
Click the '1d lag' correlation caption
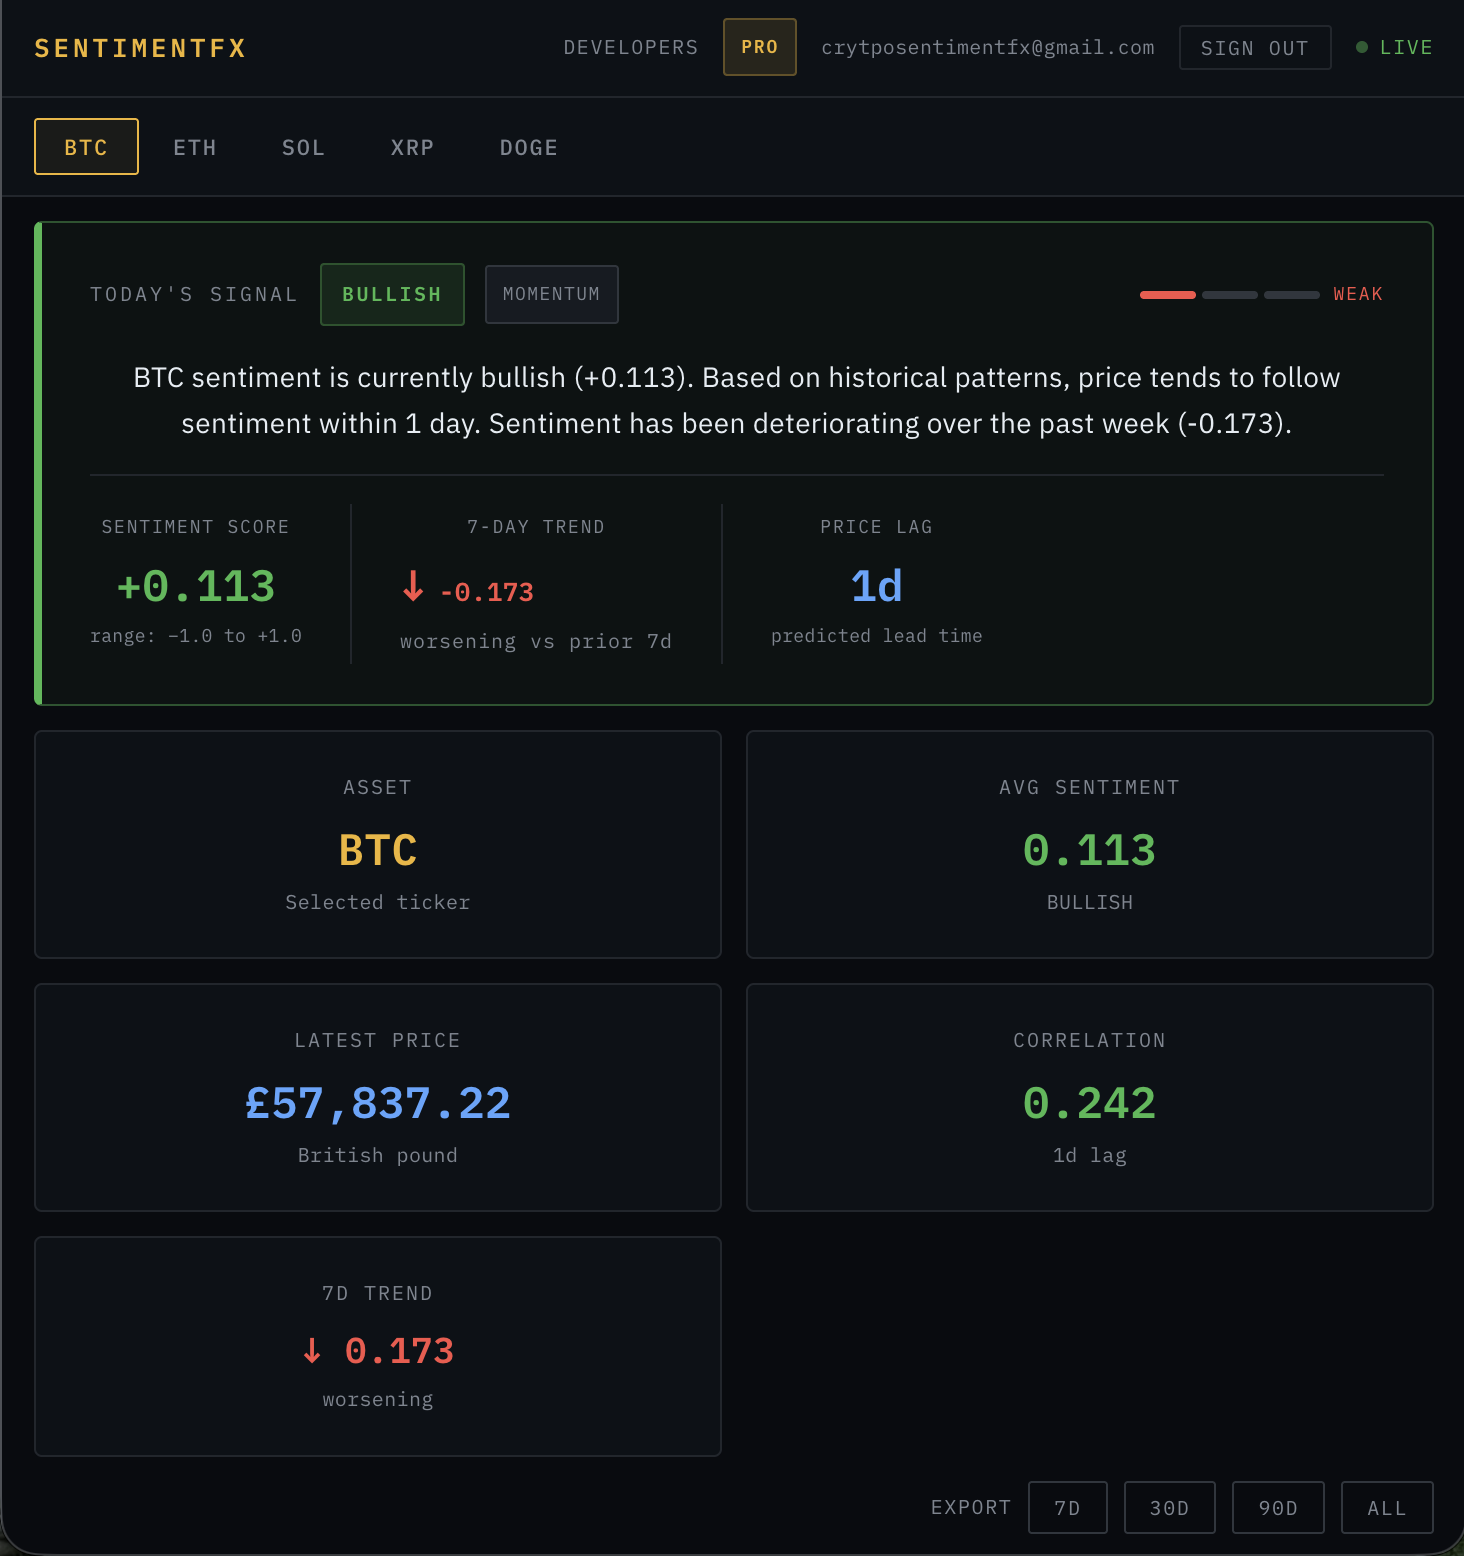coord(1090,1155)
